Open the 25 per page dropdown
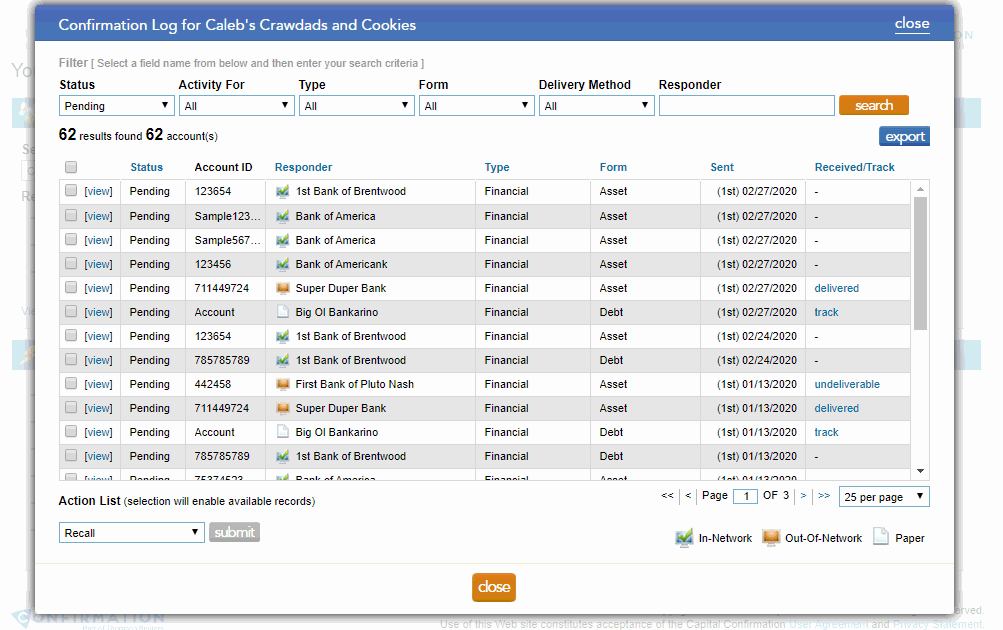The height and width of the screenshot is (630, 1003). 883,496
